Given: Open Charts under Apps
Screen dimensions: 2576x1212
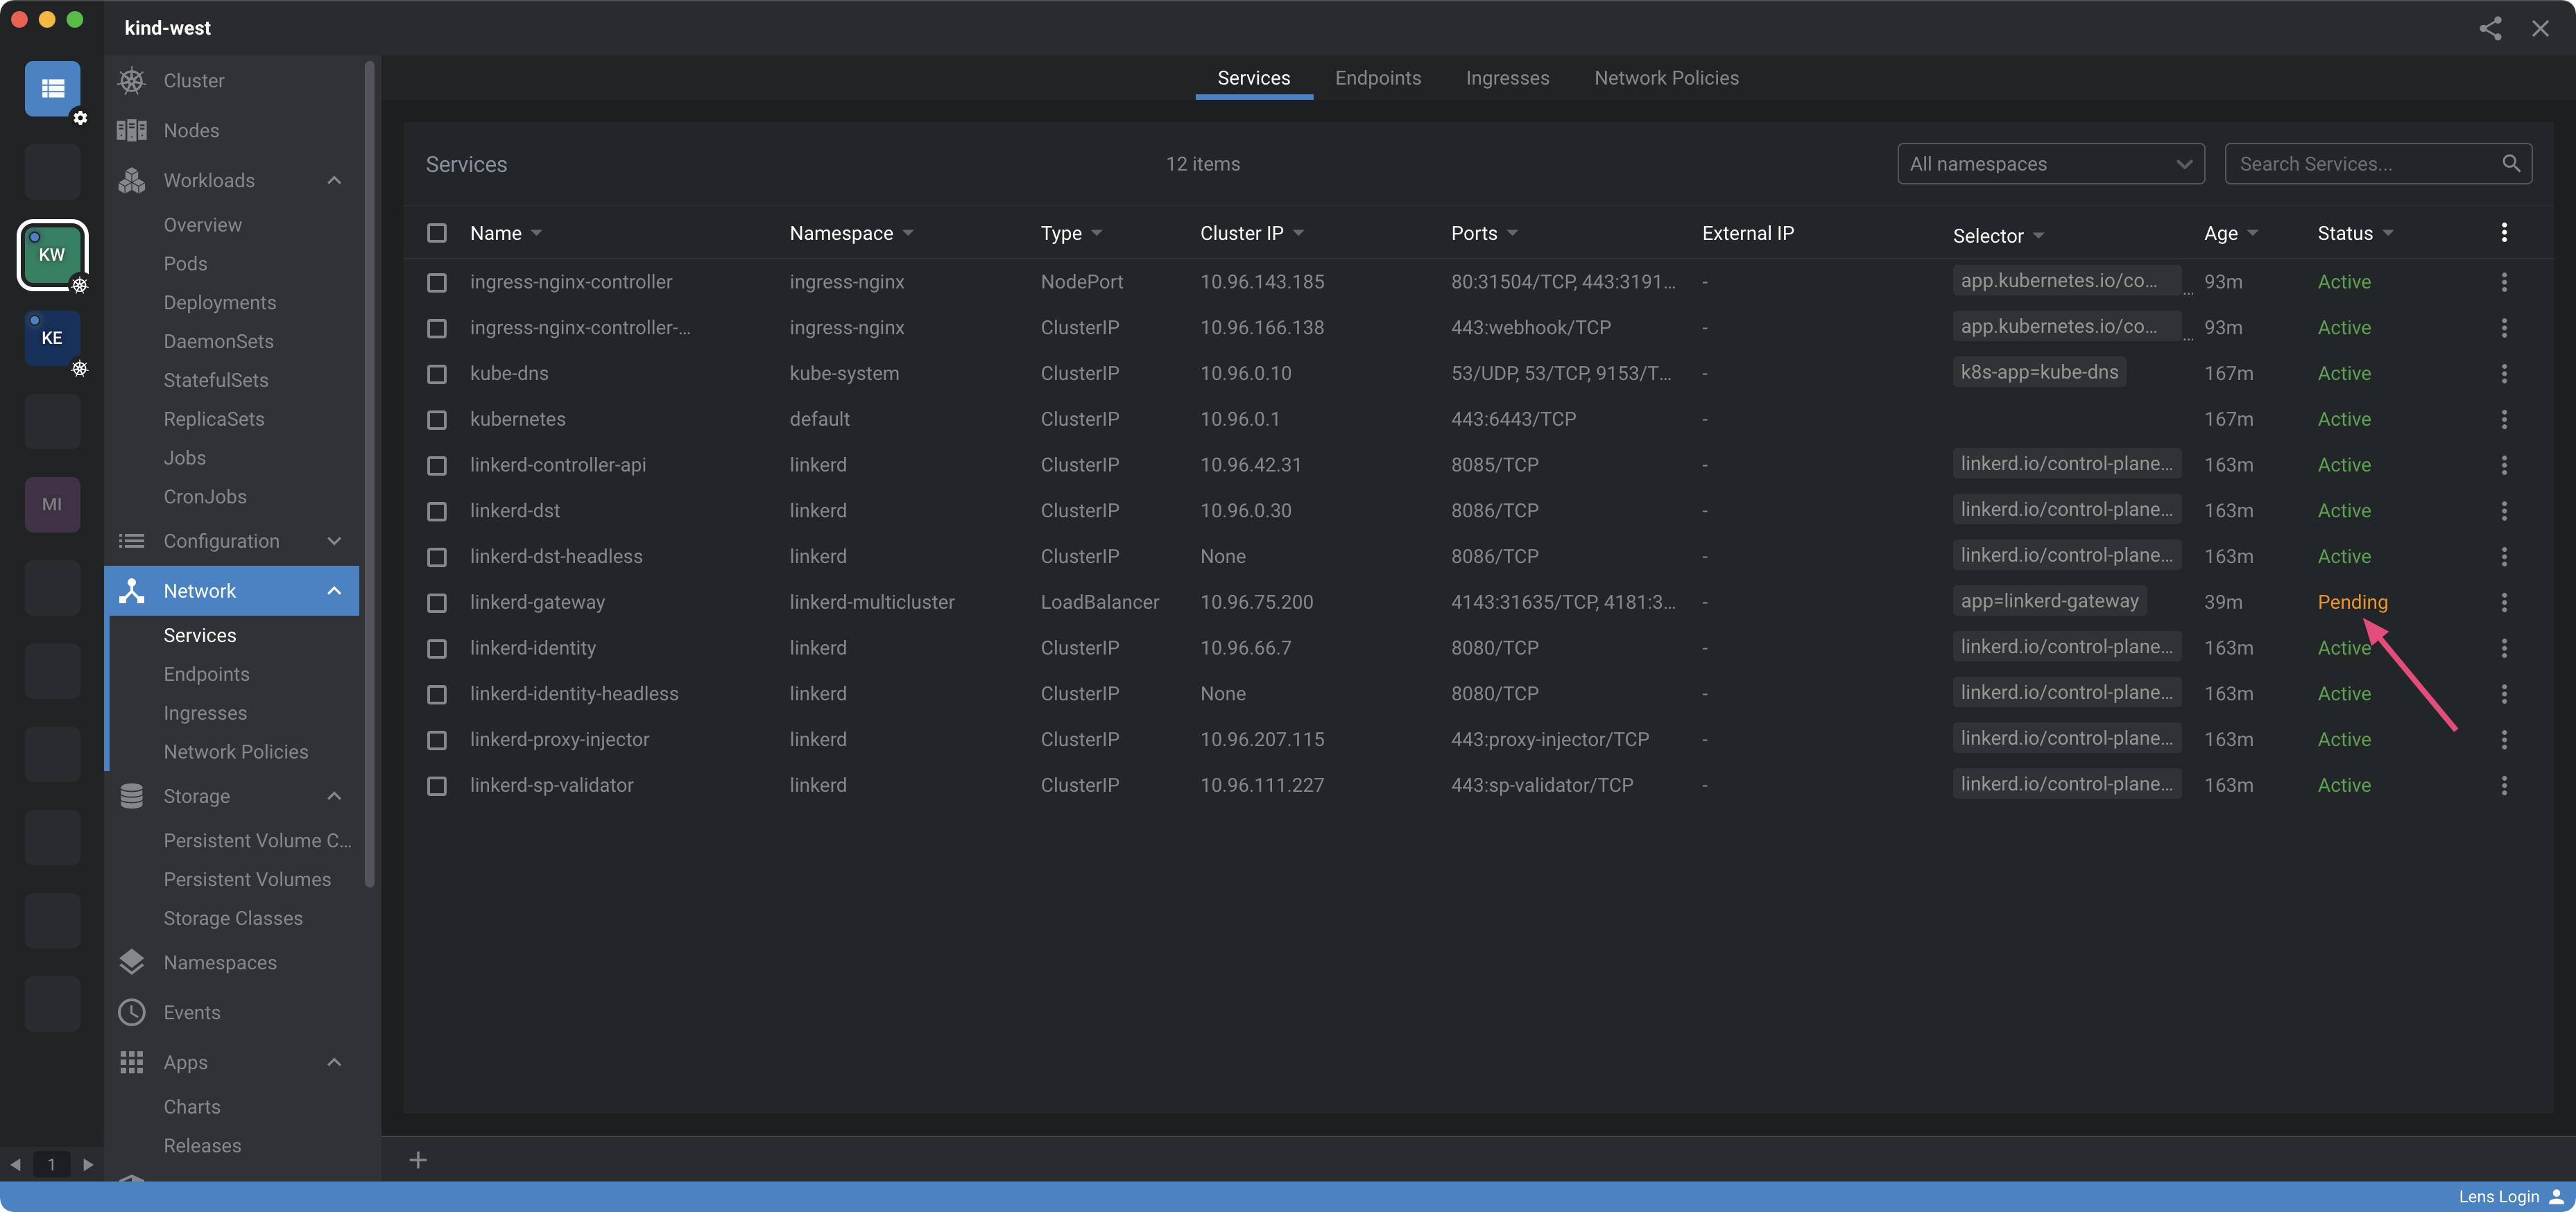Looking at the screenshot, I should pyautogui.click(x=191, y=1107).
